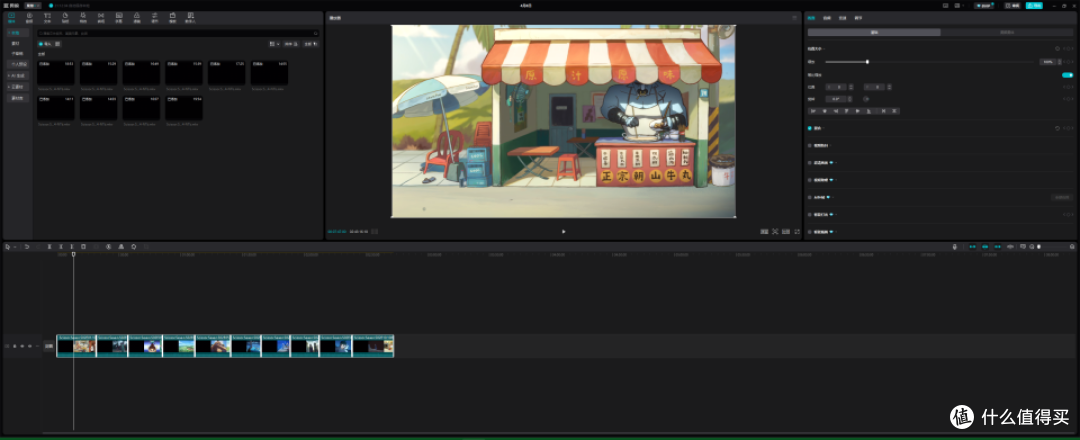
Task: Switch to the third tab of properties panel
Action: tap(842, 17)
